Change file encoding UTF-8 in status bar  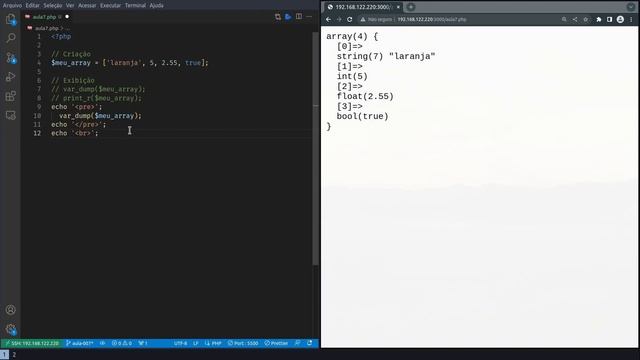[180, 343]
